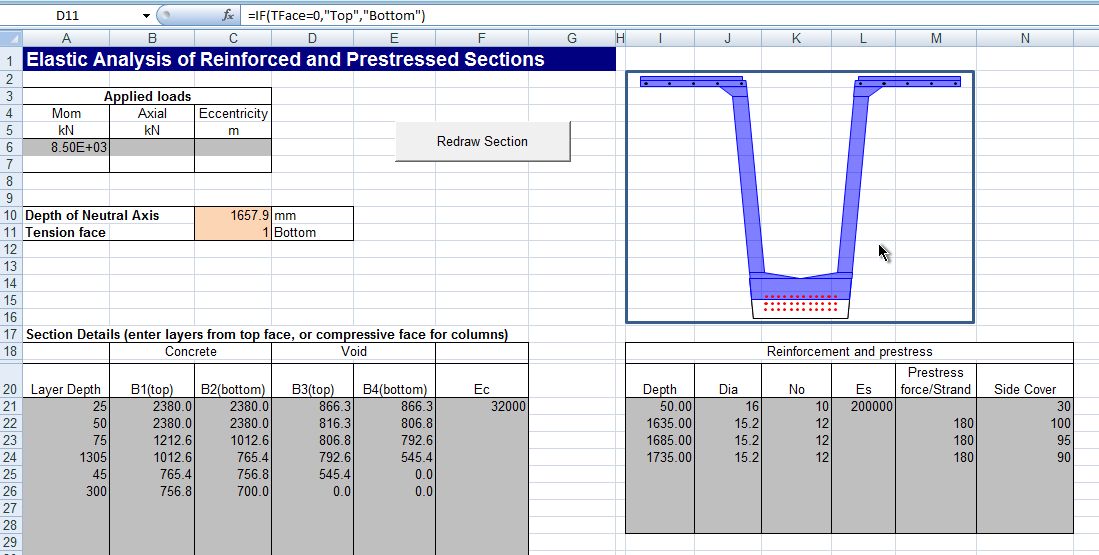
Task: Select the Mom value cell 8.50E+03
Action: (66, 147)
